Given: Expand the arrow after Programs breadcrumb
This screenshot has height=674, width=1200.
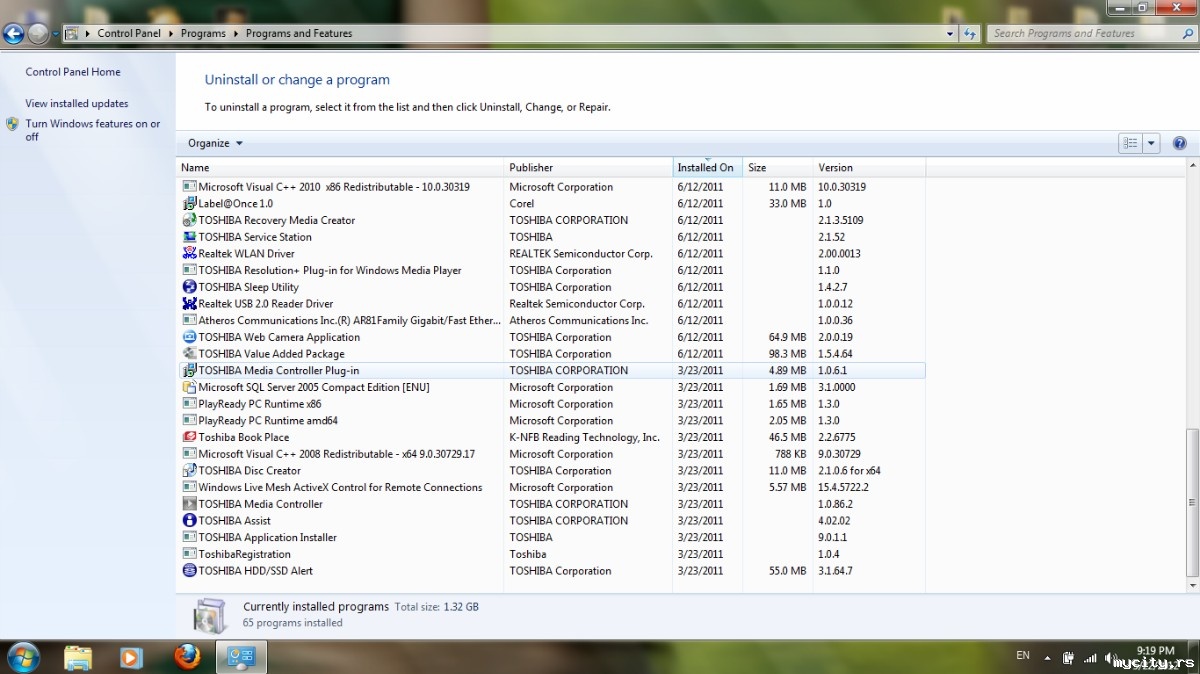Looking at the screenshot, I should pos(236,33).
